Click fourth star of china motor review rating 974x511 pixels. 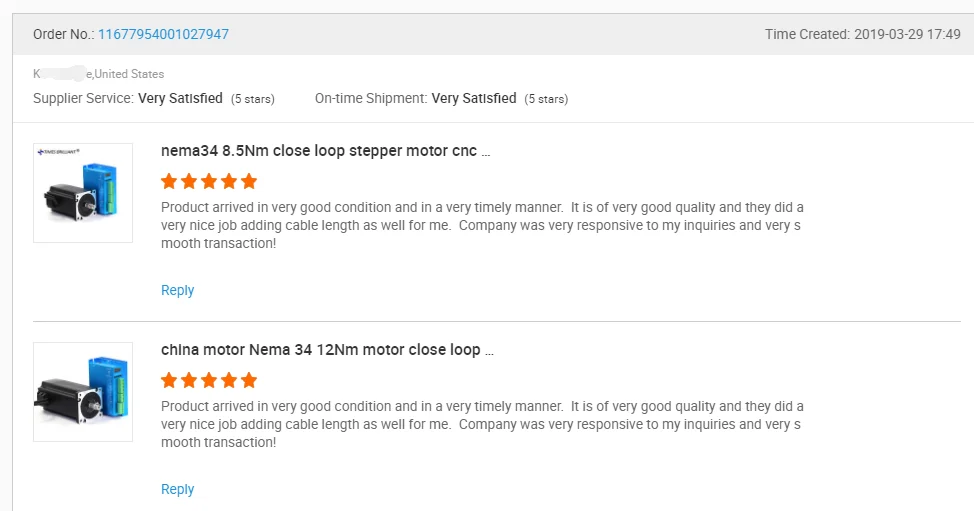229,380
